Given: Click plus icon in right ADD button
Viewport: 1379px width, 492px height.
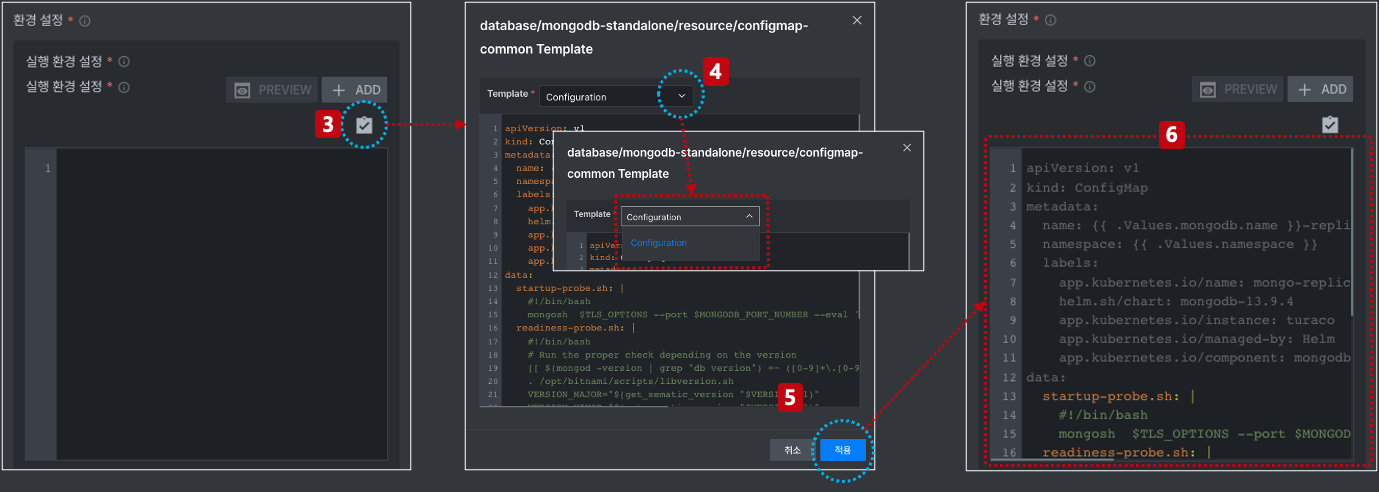Looking at the screenshot, I should pyautogui.click(x=1304, y=89).
